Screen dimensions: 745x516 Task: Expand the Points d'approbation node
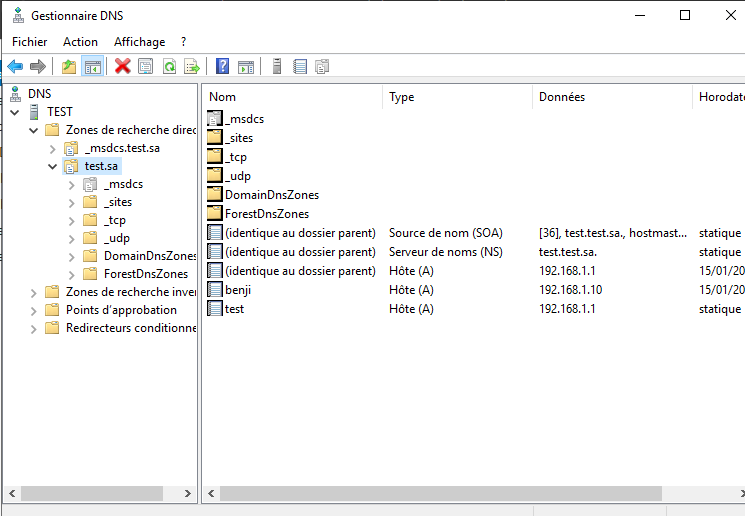point(35,310)
